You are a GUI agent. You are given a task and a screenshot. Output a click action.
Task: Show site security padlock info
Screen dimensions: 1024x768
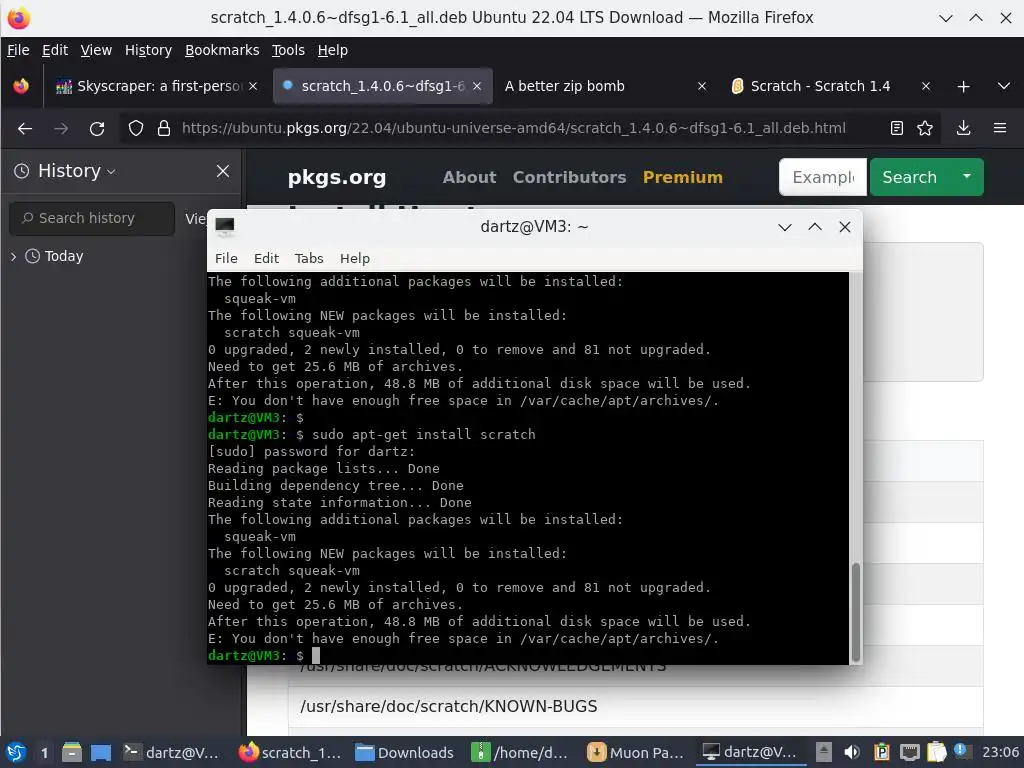click(x=164, y=129)
